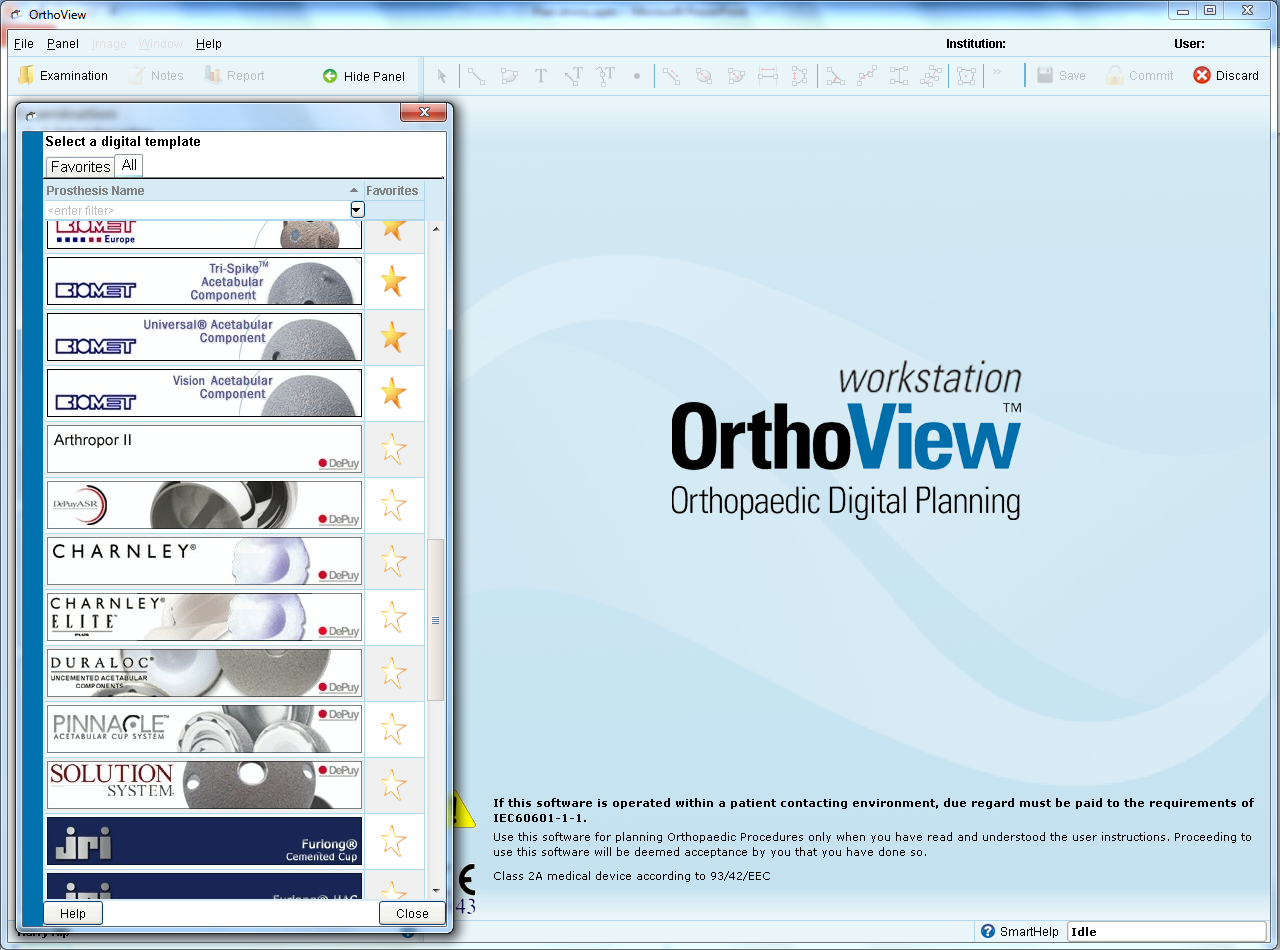This screenshot has width=1280, height=950.
Task: Click the Close button in template dialog
Action: pyautogui.click(x=412, y=913)
